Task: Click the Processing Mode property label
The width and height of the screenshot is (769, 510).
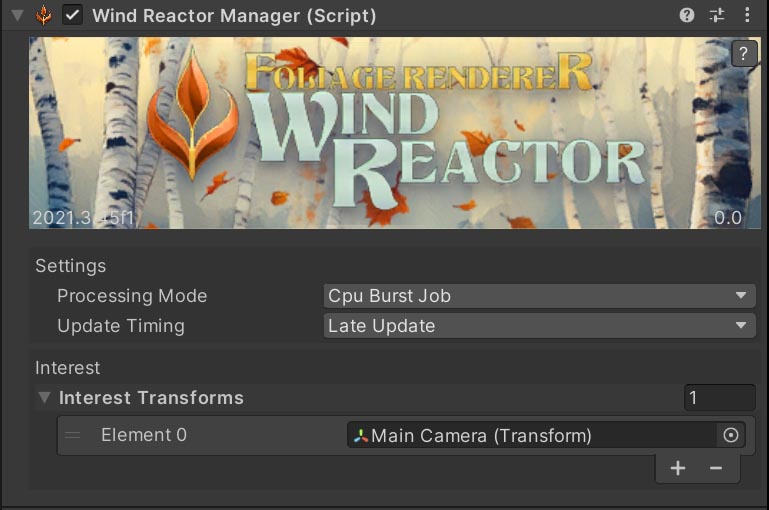Action: [132, 296]
